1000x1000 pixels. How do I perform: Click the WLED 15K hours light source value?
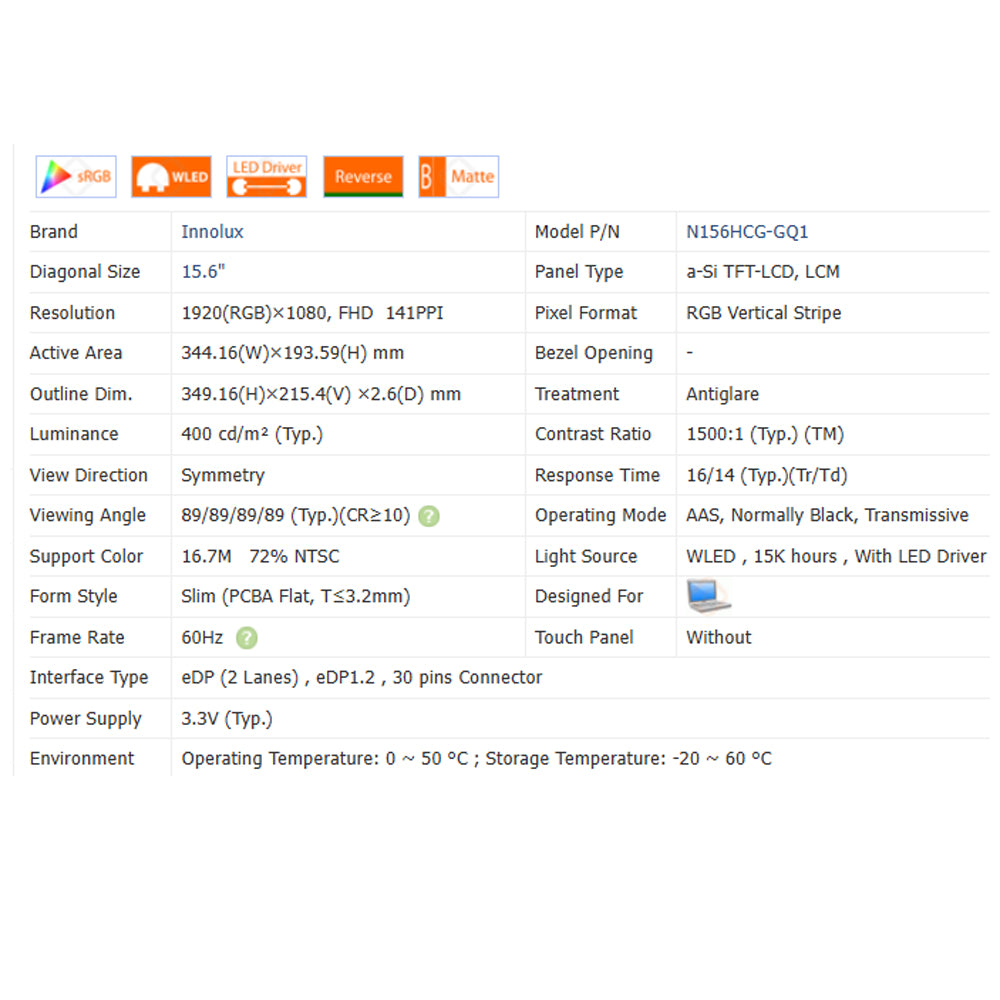coord(836,557)
